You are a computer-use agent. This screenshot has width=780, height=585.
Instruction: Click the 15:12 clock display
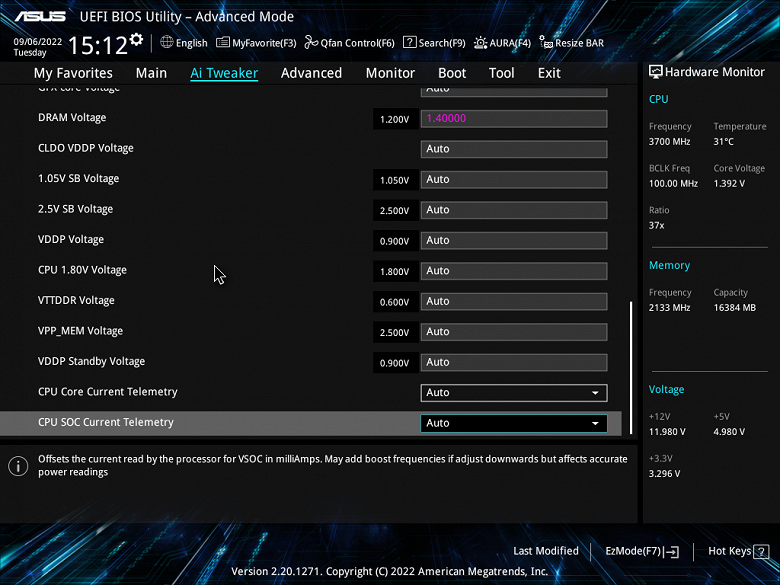tap(98, 46)
